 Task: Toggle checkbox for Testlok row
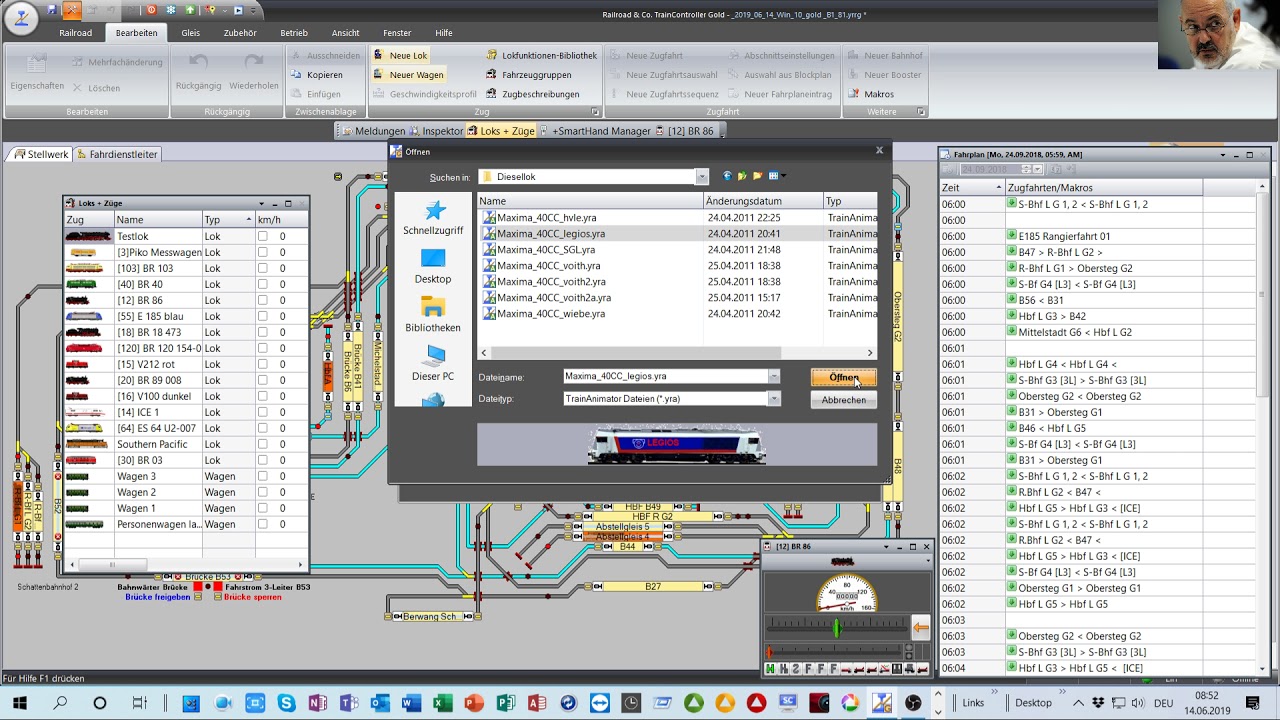tap(262, 237)
